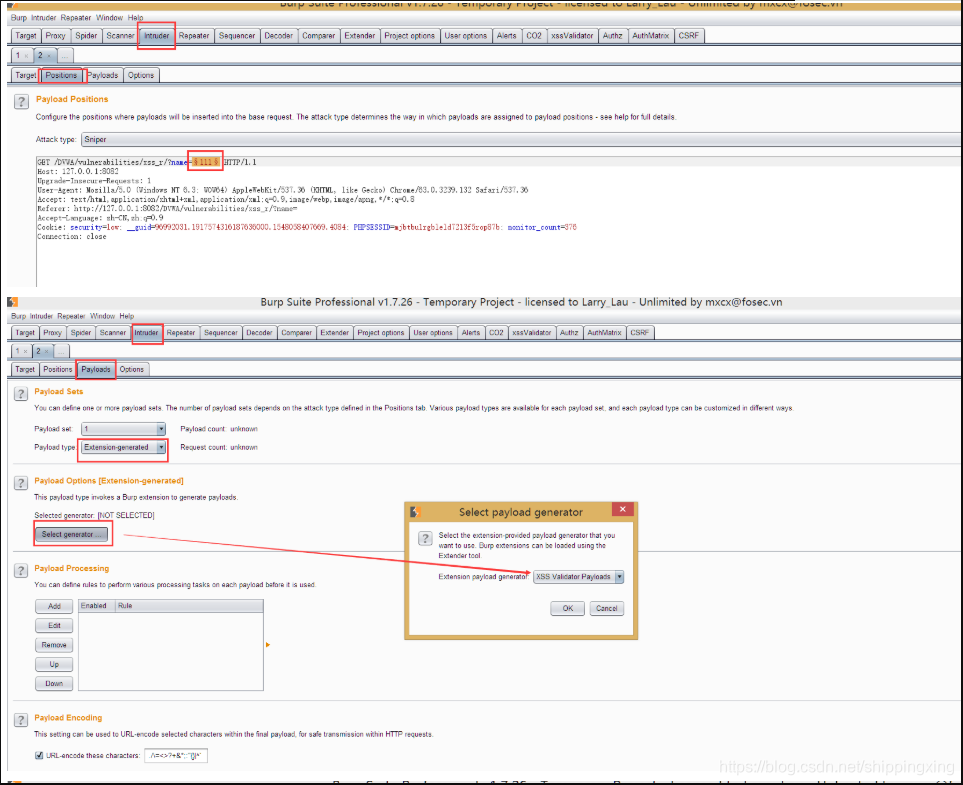Select Options sub-tab in Payload Sets window
The image size is (963, 785).
[x=131, y=370]
